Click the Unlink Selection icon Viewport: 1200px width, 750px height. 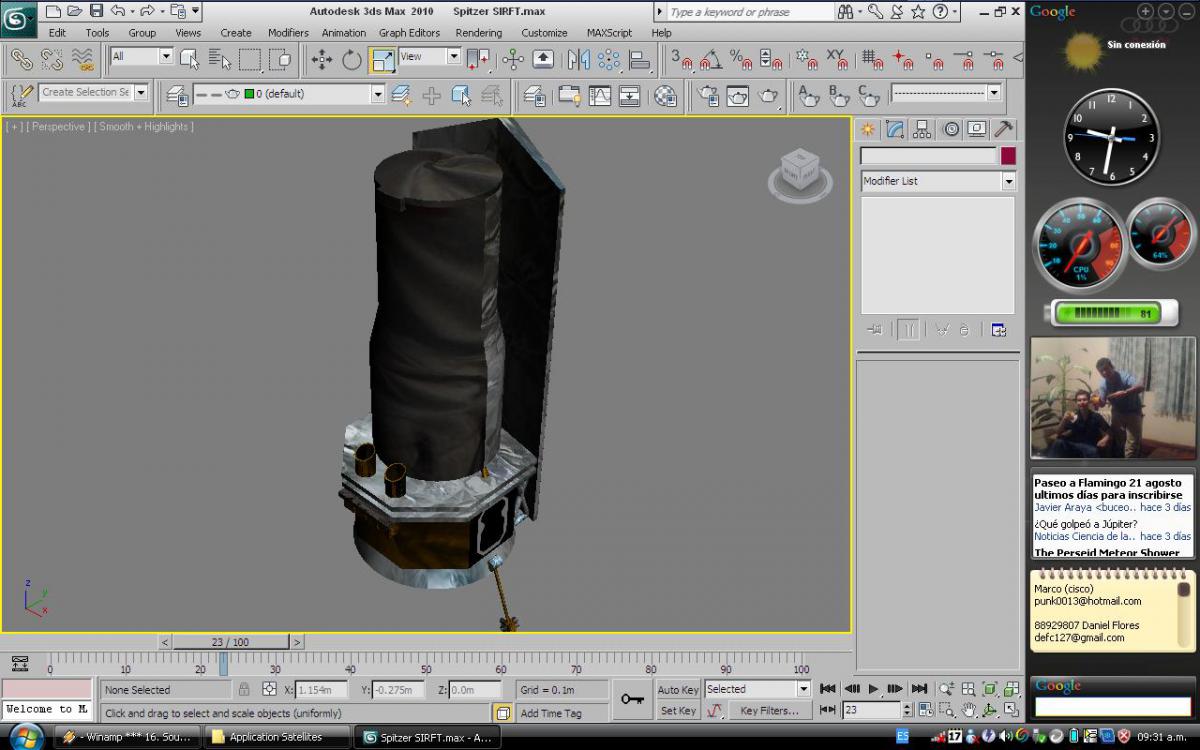point(52,60)
